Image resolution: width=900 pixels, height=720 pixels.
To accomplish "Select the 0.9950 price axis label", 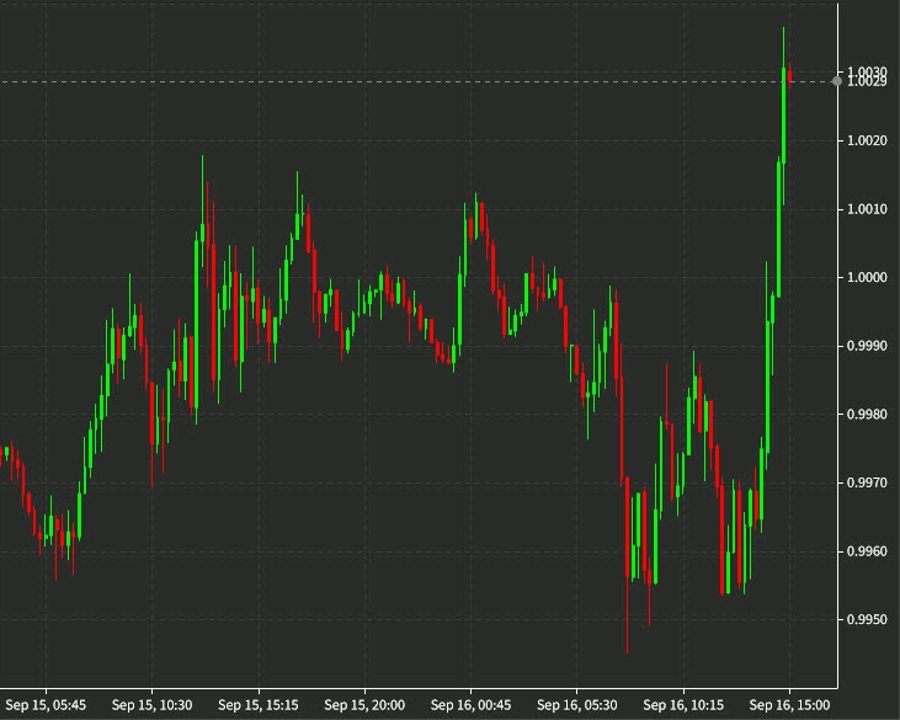I will (x=867, y=620).
